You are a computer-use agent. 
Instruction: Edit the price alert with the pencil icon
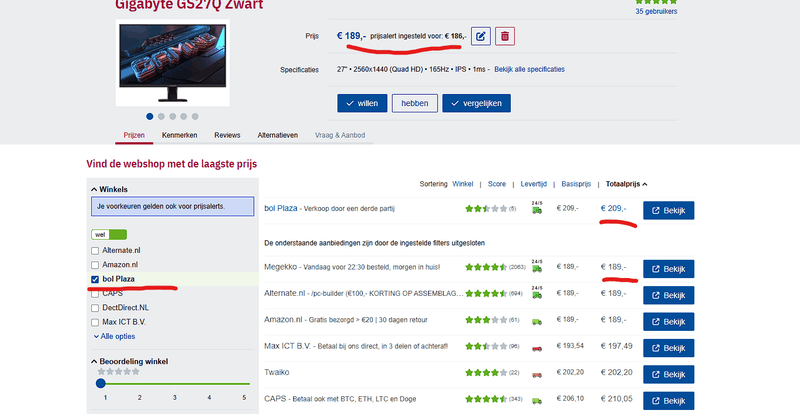[481, 36]
